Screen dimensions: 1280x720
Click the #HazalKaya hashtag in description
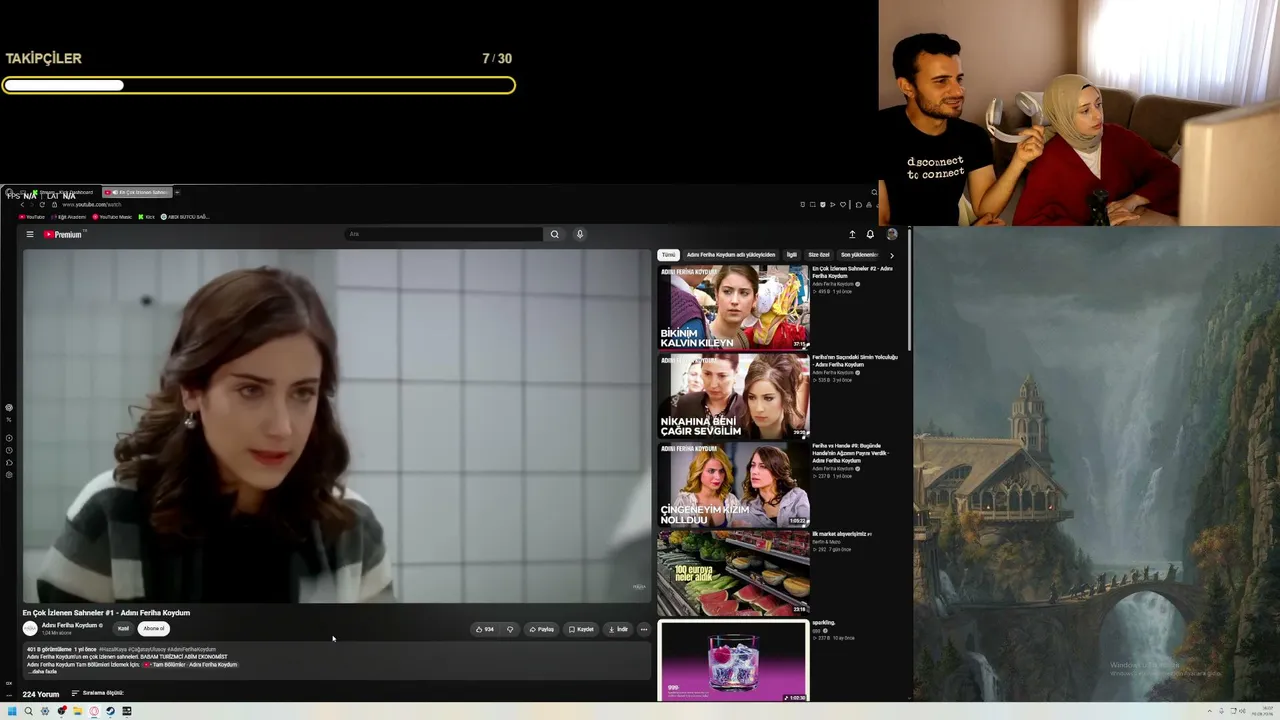[x=112, y=650]
